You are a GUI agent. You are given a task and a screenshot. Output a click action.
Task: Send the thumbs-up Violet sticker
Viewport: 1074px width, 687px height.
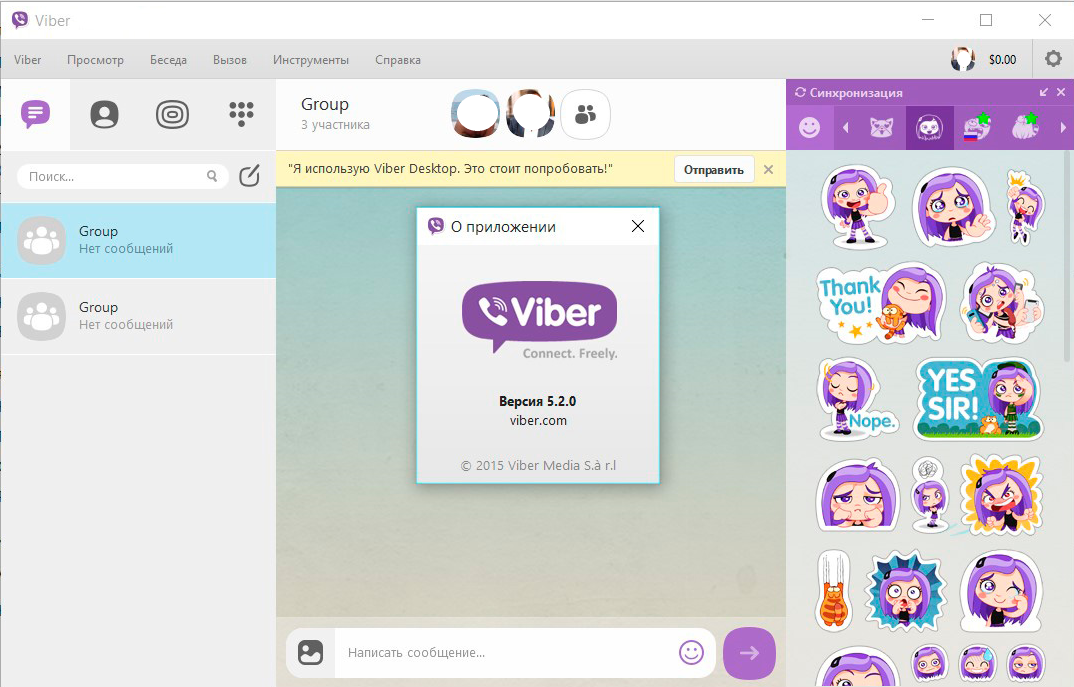tap(858, 207)
